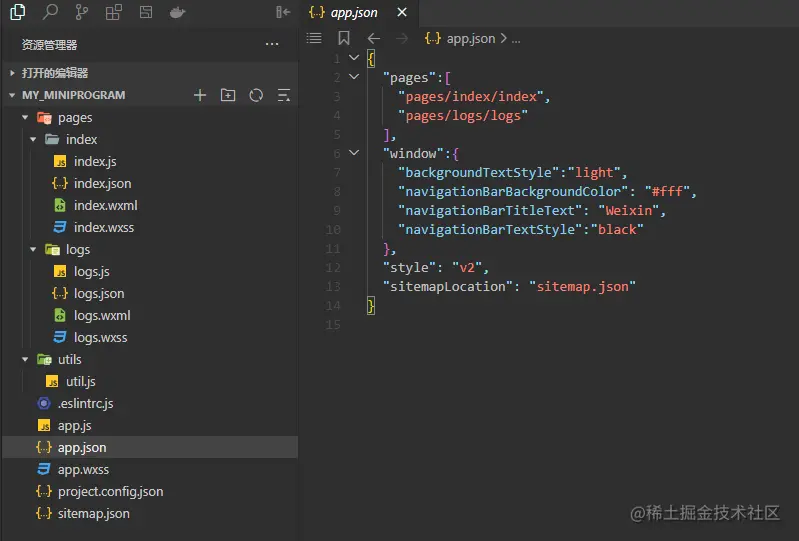Click the "pages/index/index" string
The image size is (799, 541).
(x=471, y=96)
